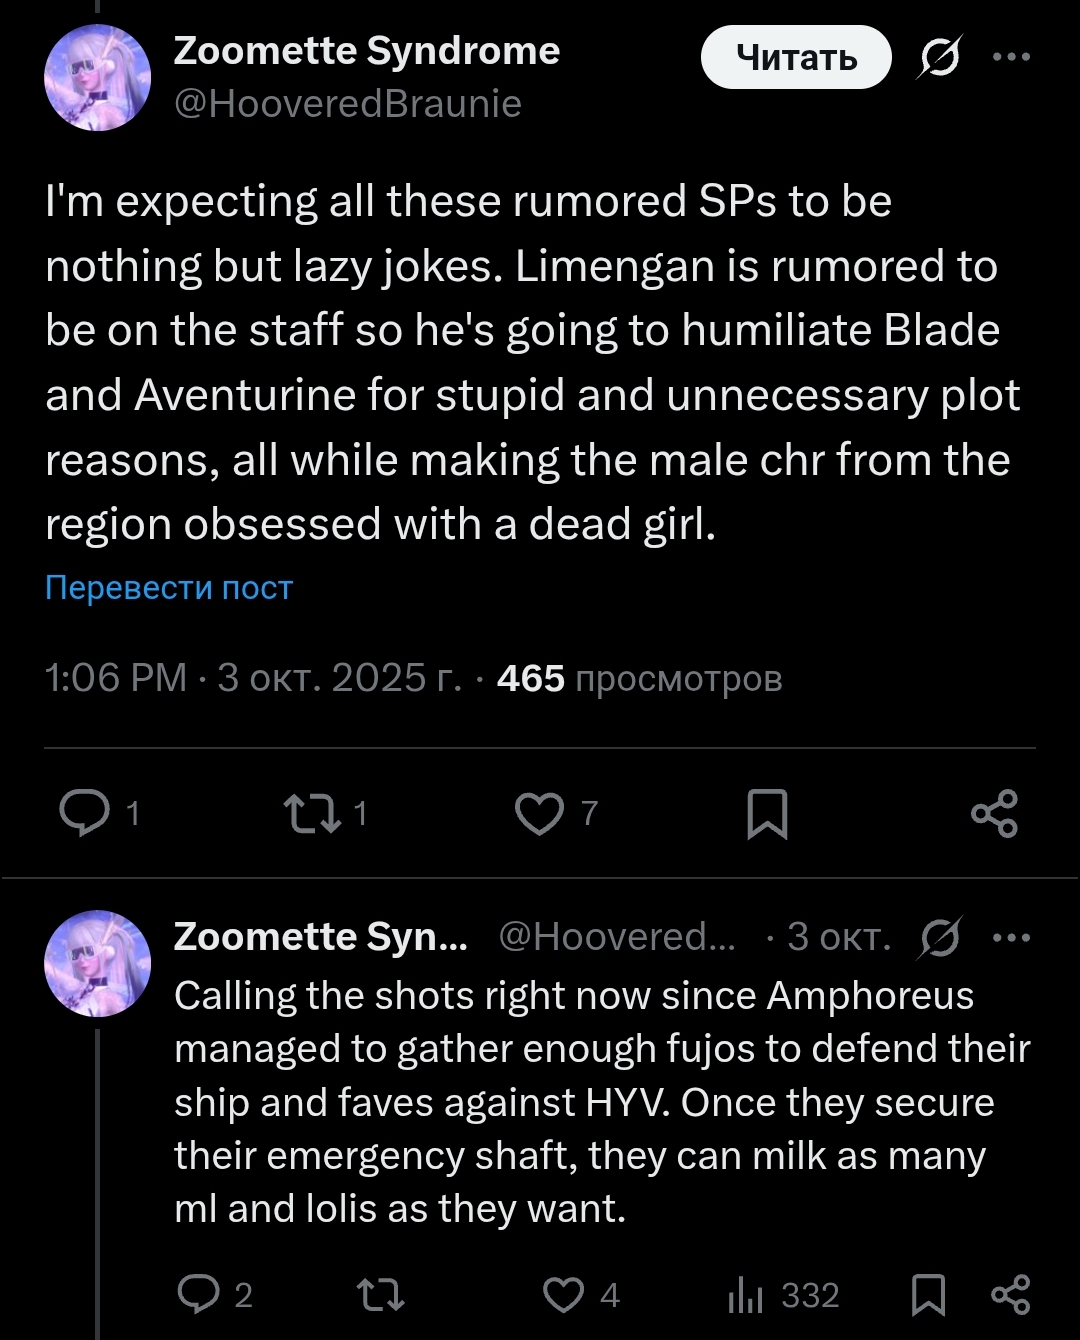This screenshot has width=1080, height=1340.
Task: Like the main post with 7 likes
Action: [556, 813]
